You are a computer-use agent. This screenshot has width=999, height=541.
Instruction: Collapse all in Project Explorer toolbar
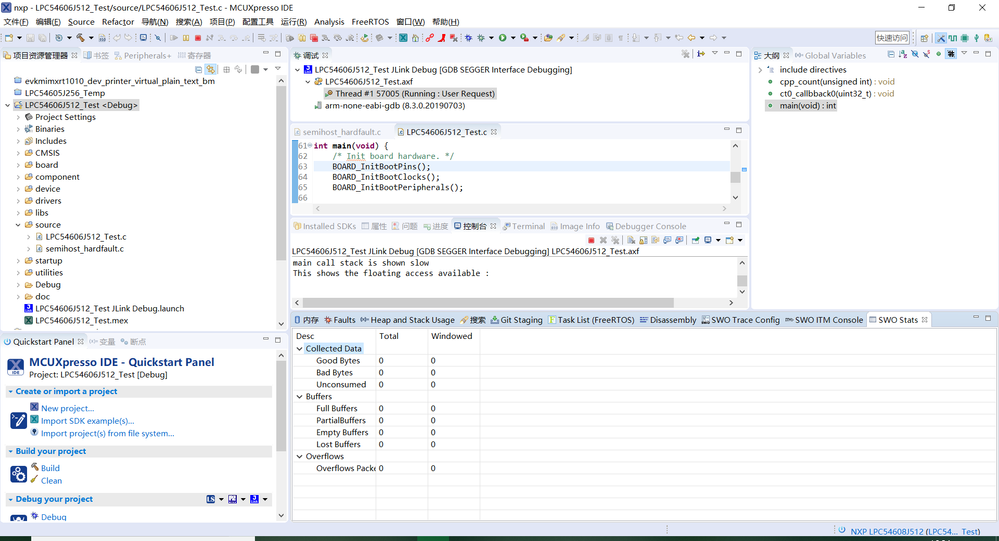(x=198, y=69)
